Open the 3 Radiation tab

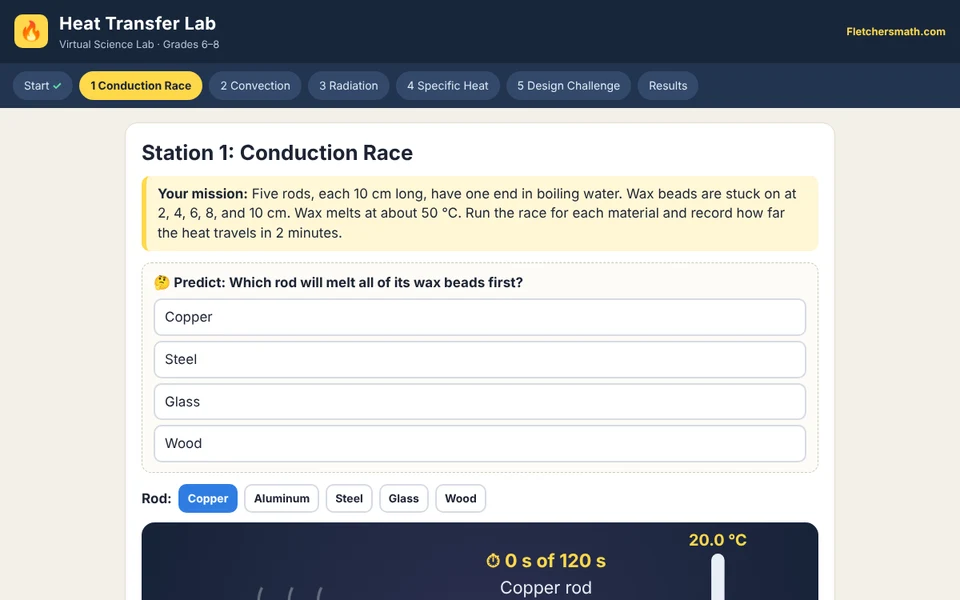click(x=348, y=86)
